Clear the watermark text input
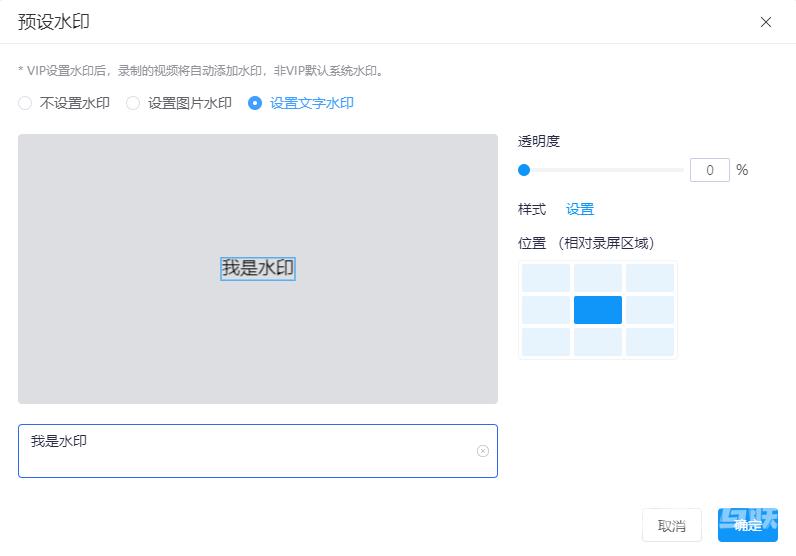The width and height of the screenshot is (796, 556). coord(483,451)
